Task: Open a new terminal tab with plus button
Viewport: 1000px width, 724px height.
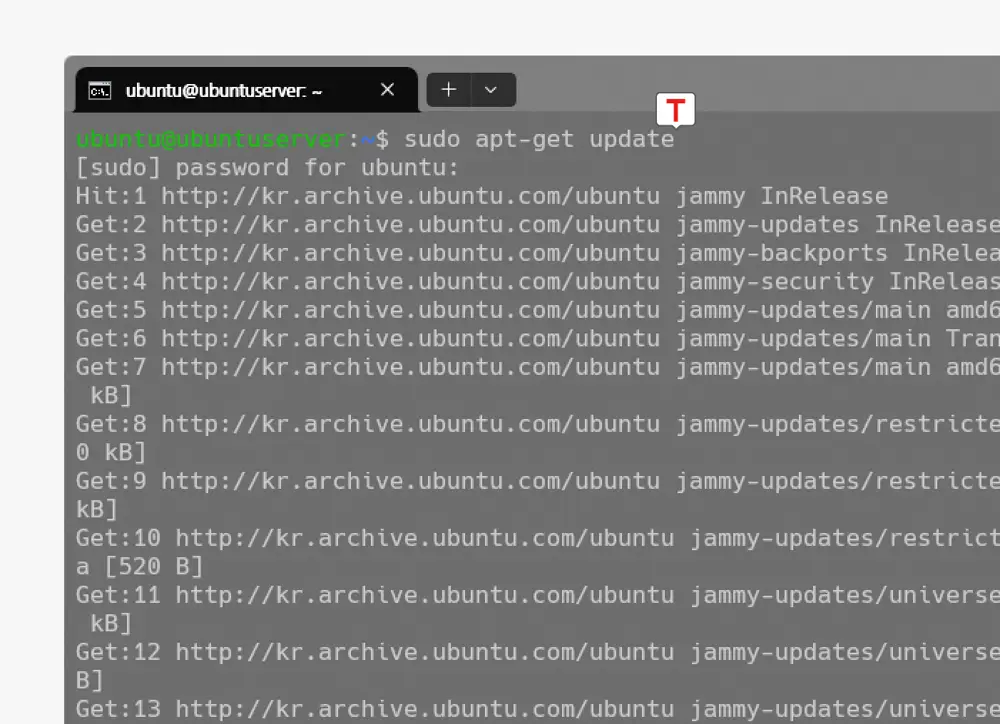Action: [x=449, y=90]
